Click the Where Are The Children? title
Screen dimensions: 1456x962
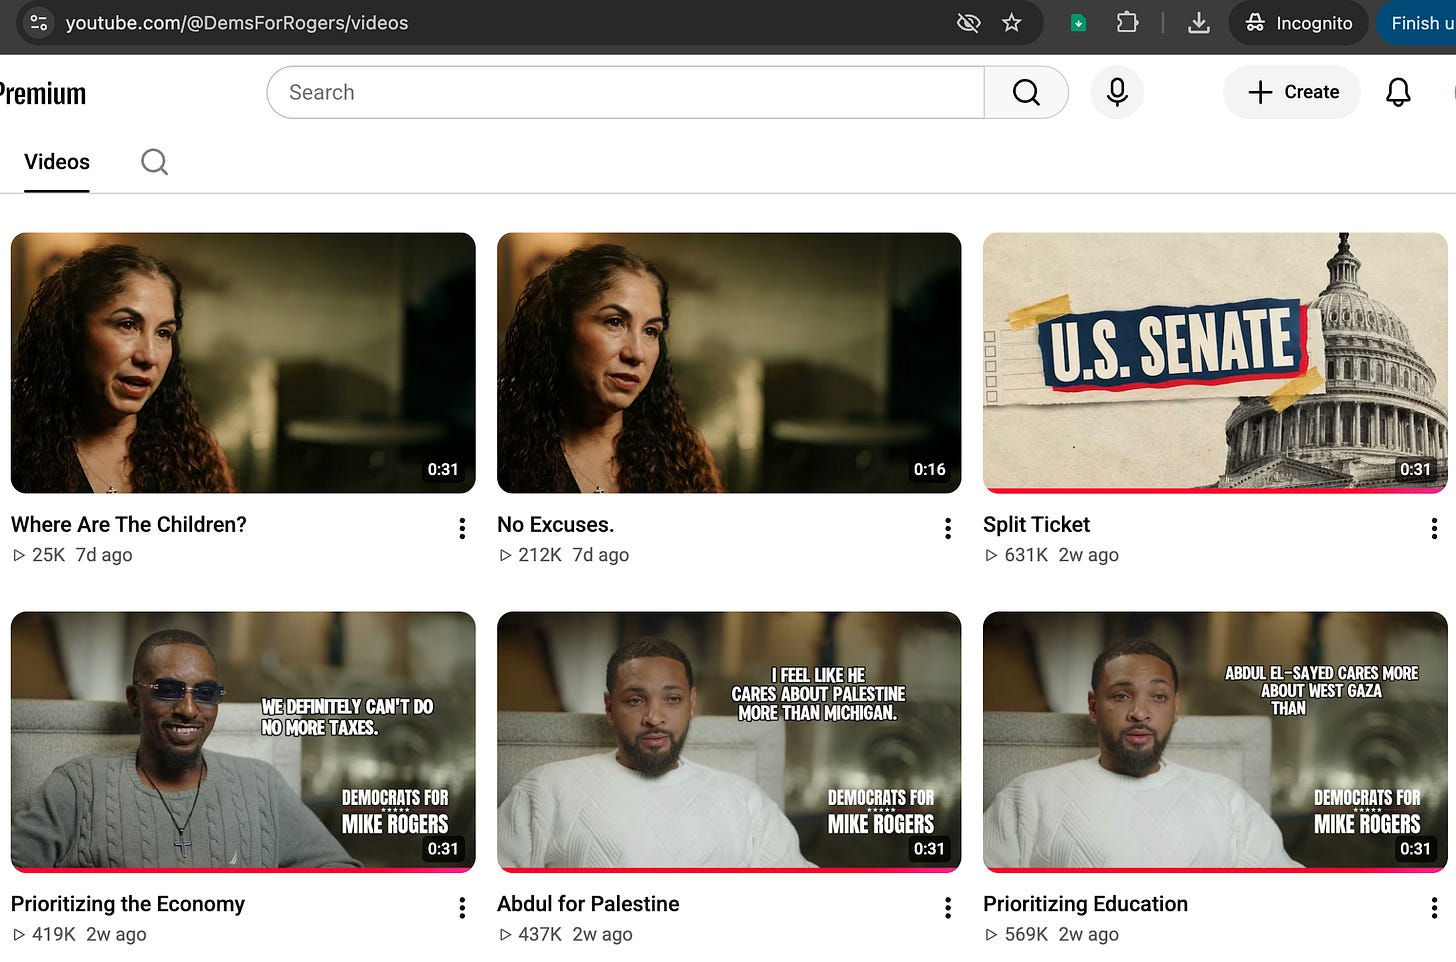point(129,525)
